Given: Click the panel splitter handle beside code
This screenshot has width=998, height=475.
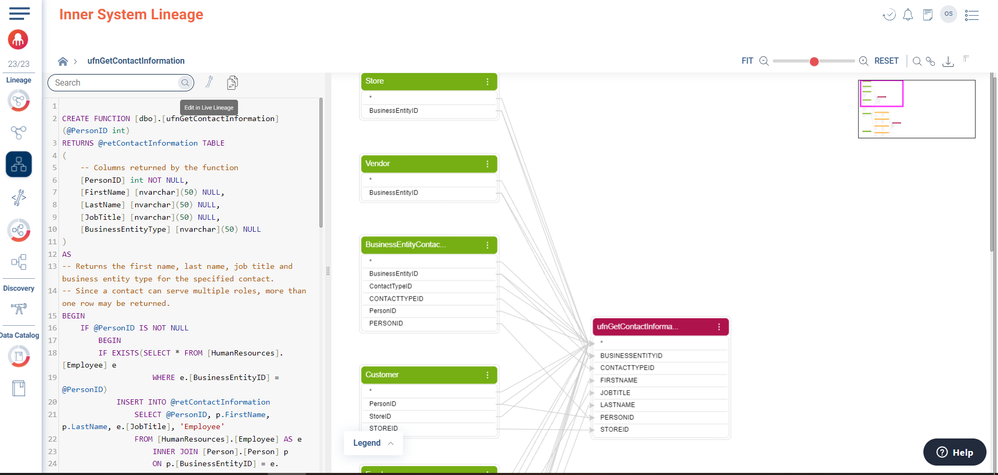Looking at the screenshot, I should click(328, 271).
